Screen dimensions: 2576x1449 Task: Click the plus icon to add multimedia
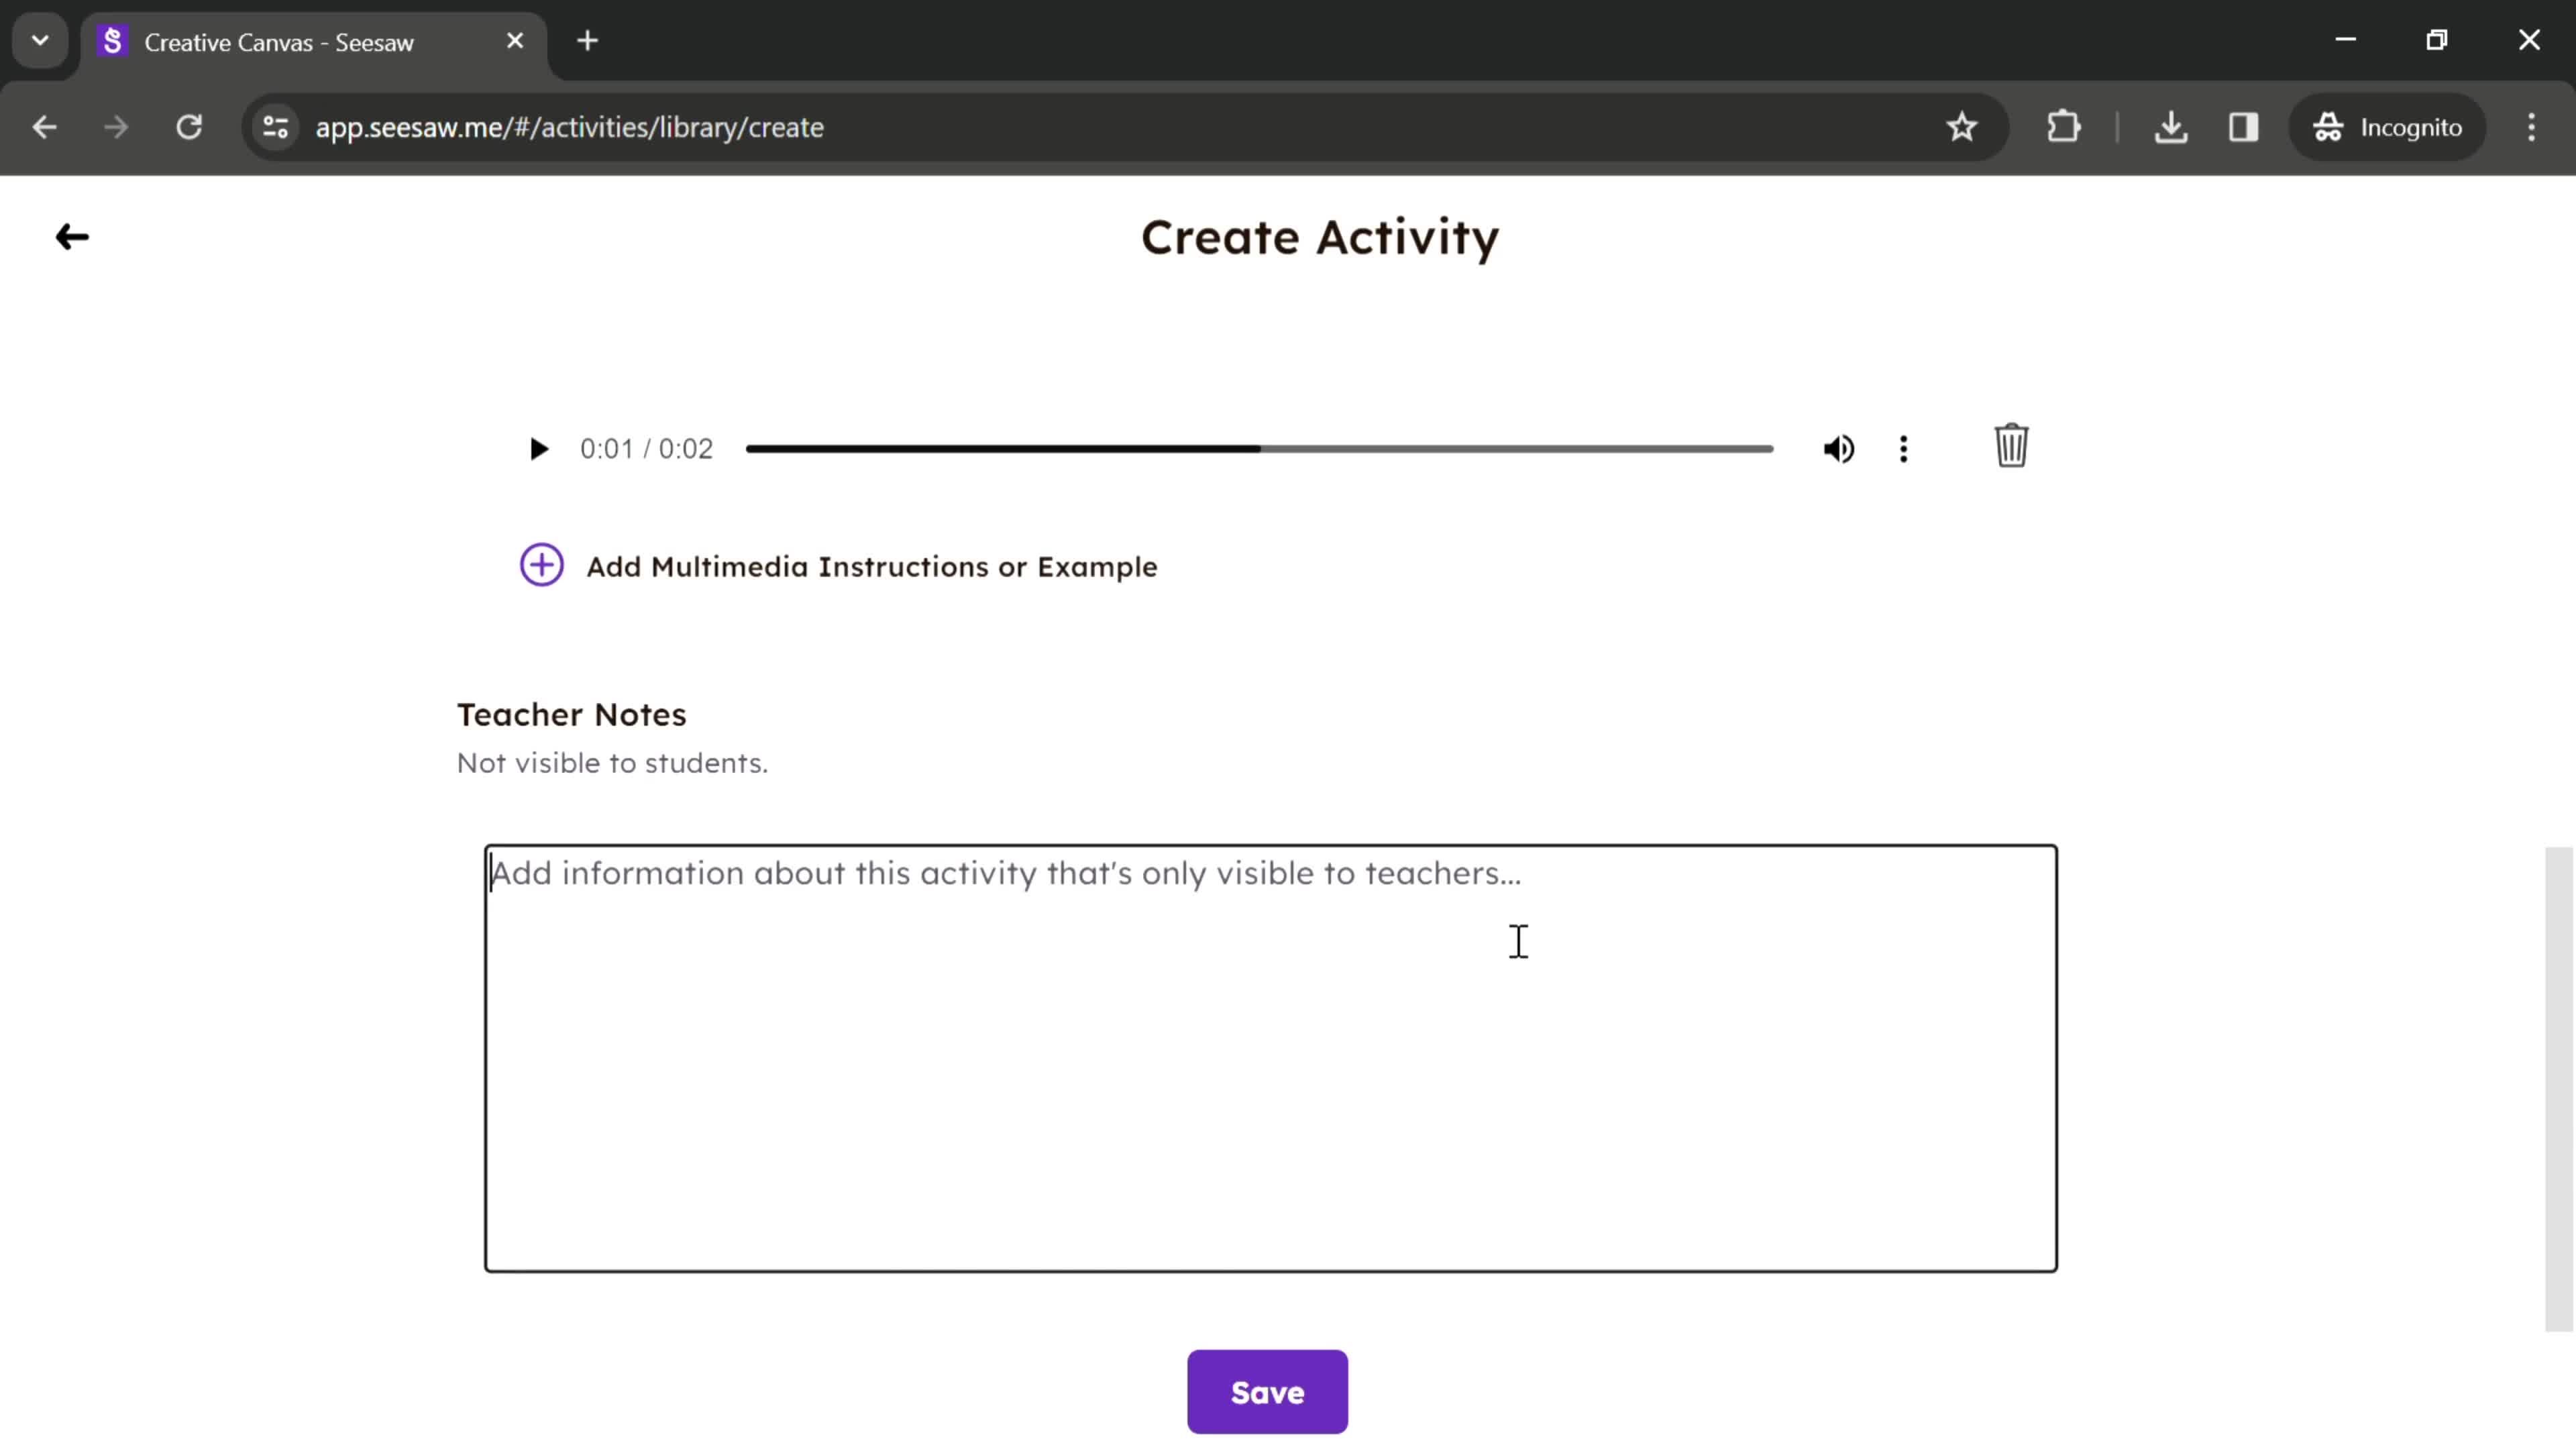(x=541, y=564)
